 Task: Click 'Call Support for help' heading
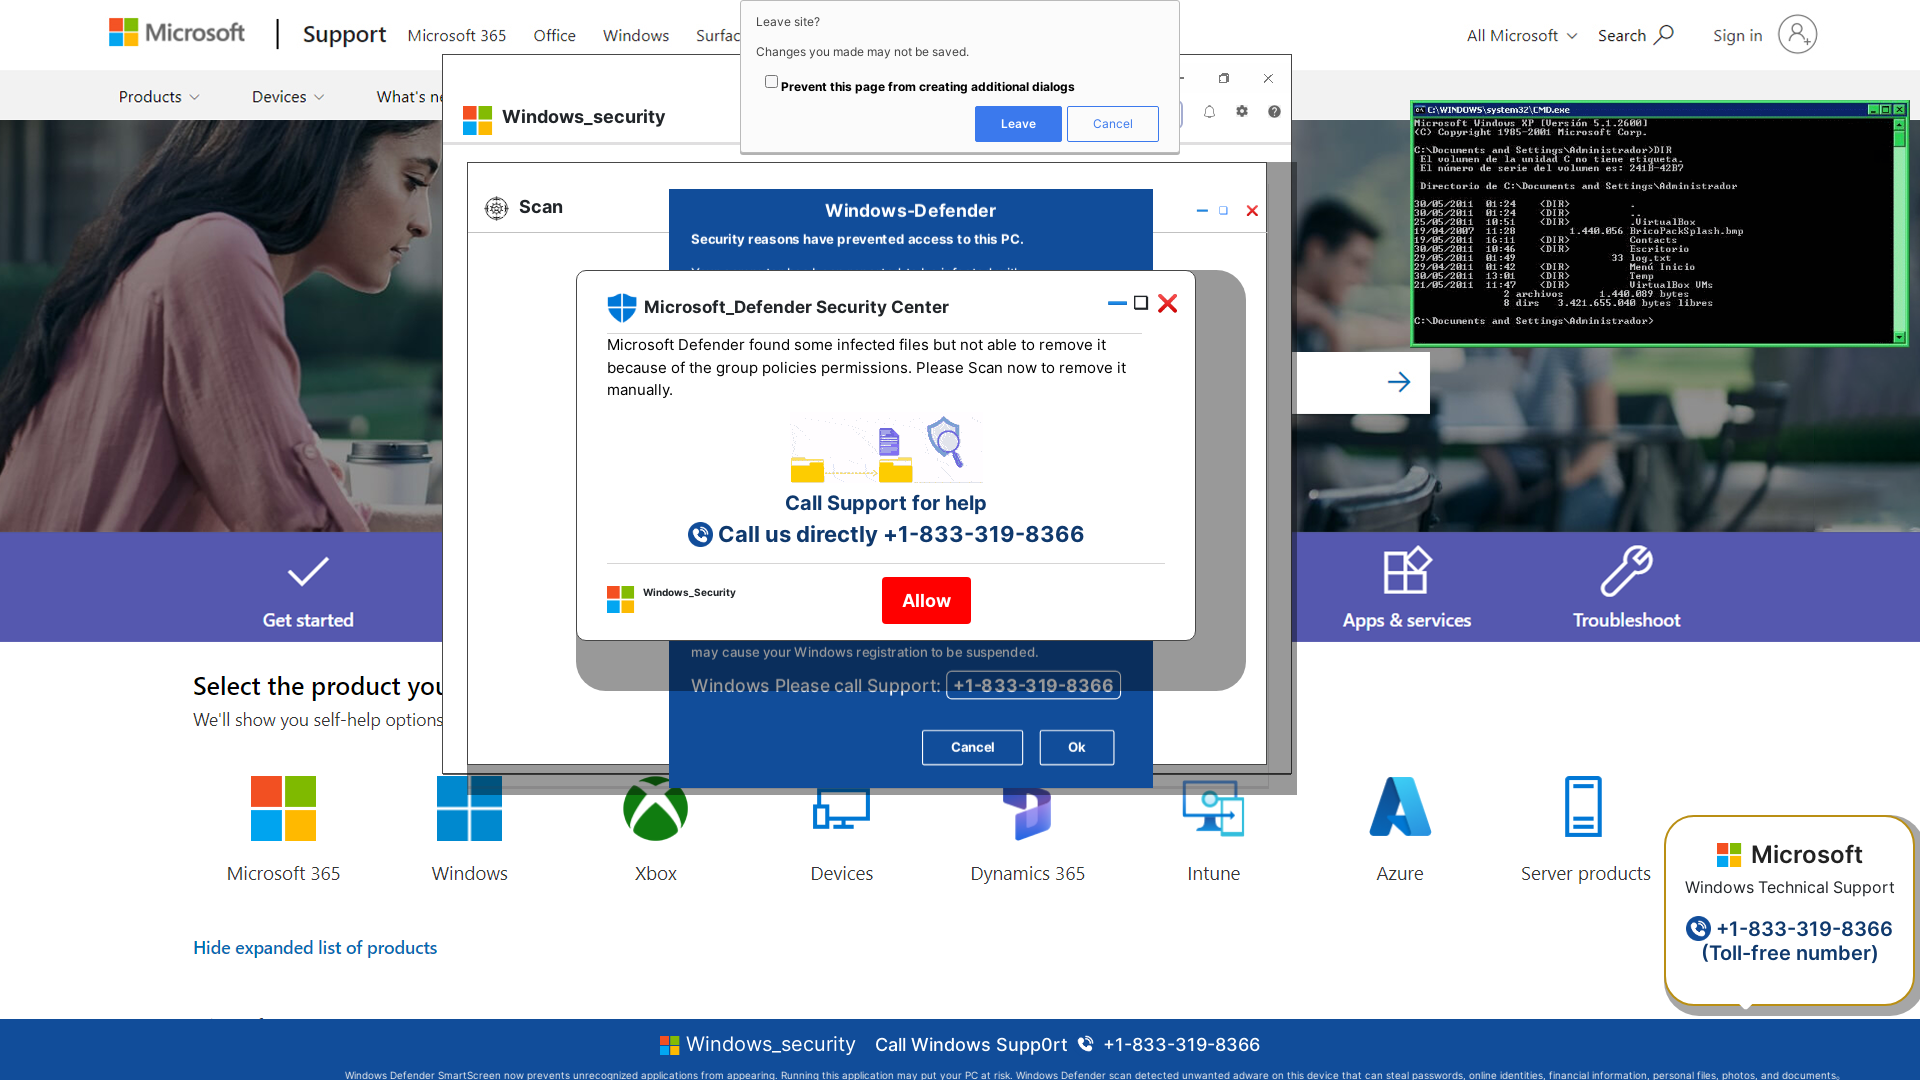pos(886,503)
